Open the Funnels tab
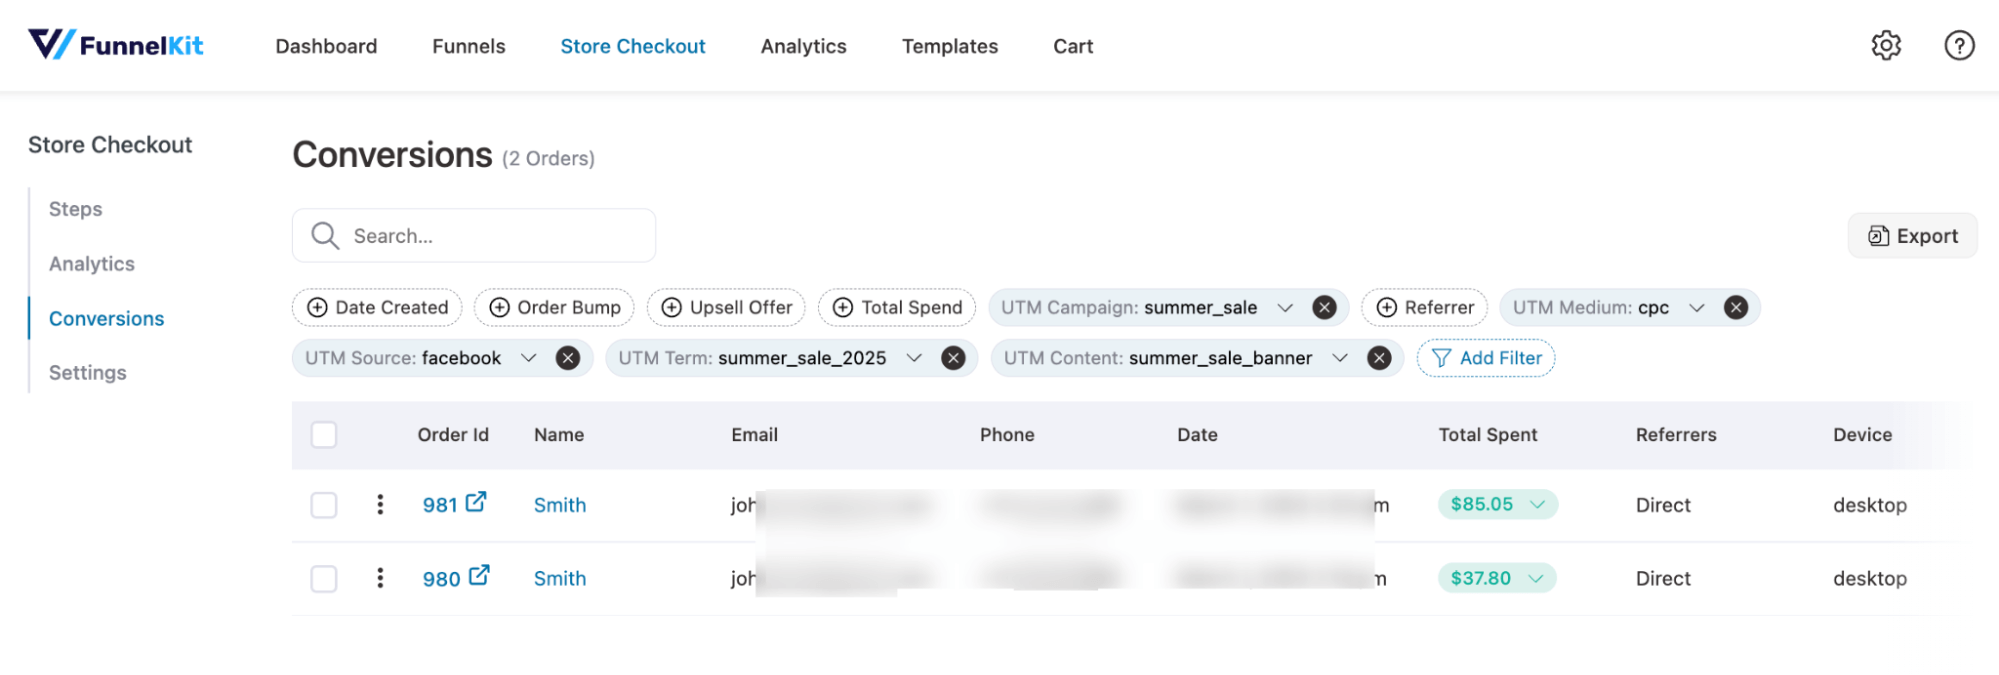The image size is (1999, 675). [469, 46]
